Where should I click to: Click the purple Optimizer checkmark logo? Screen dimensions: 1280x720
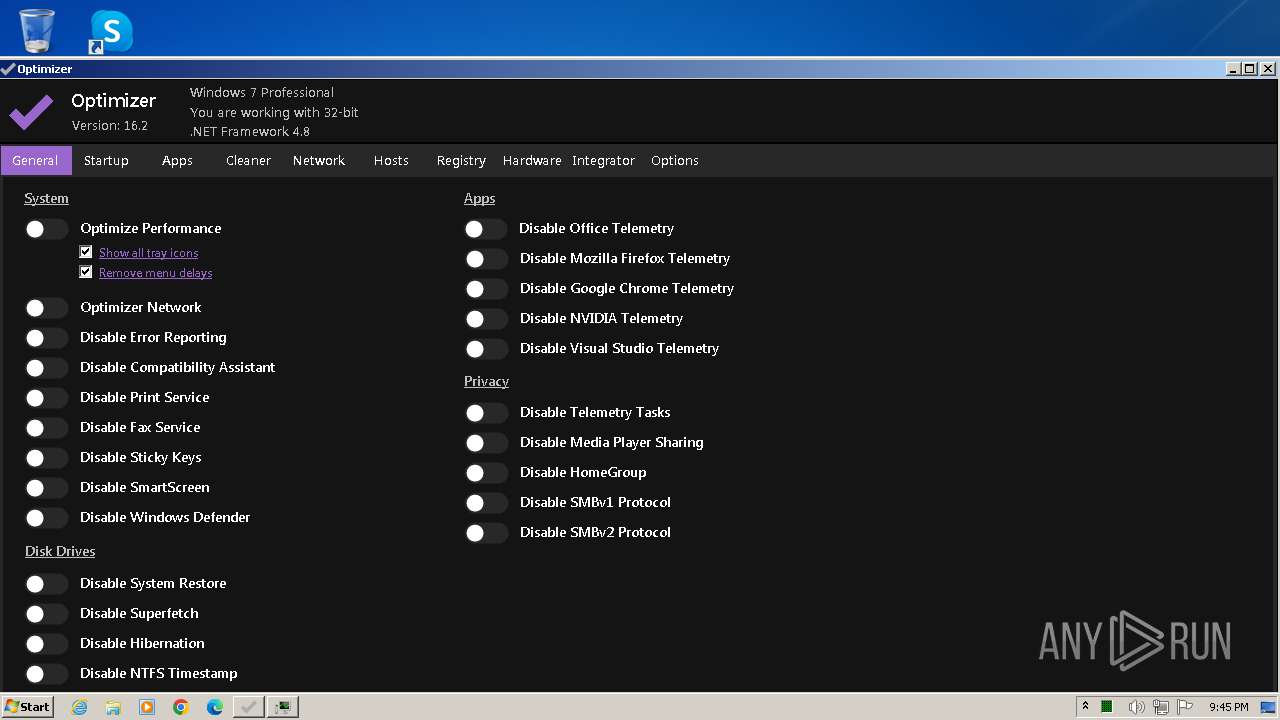pyautogui.click(x=31, y=112)
